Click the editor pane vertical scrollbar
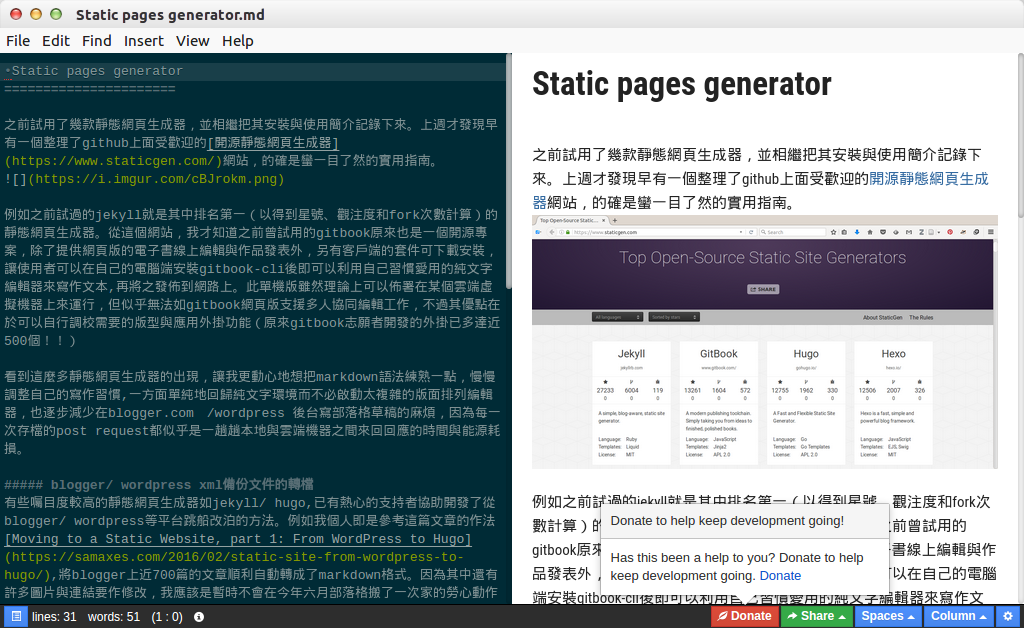This screenshot has width=1024, height=628. point(508,170)
